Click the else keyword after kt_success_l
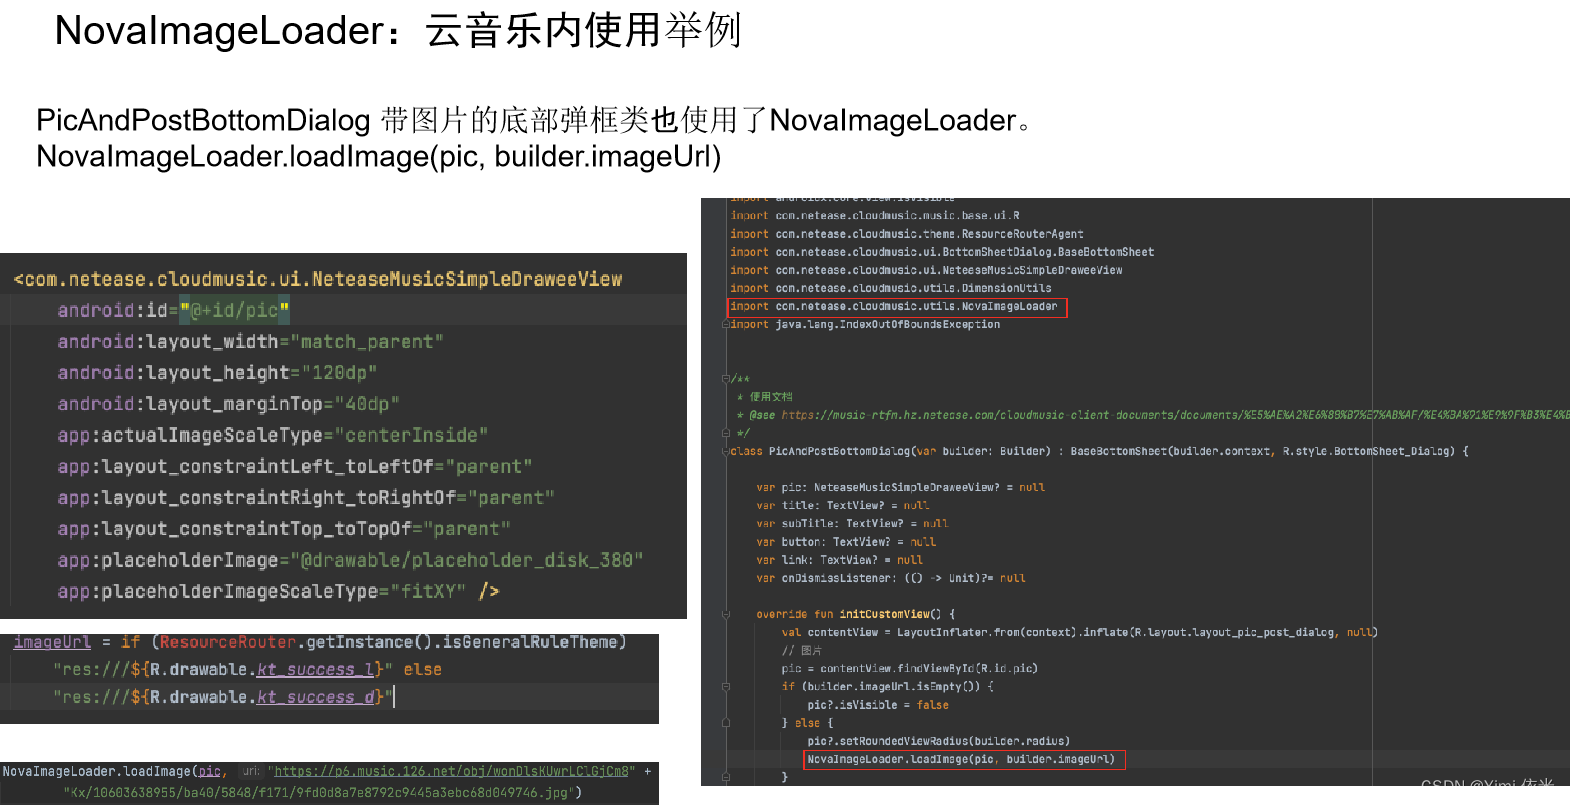This screenshot has width=1571, height=805. [x=422, y=669]
